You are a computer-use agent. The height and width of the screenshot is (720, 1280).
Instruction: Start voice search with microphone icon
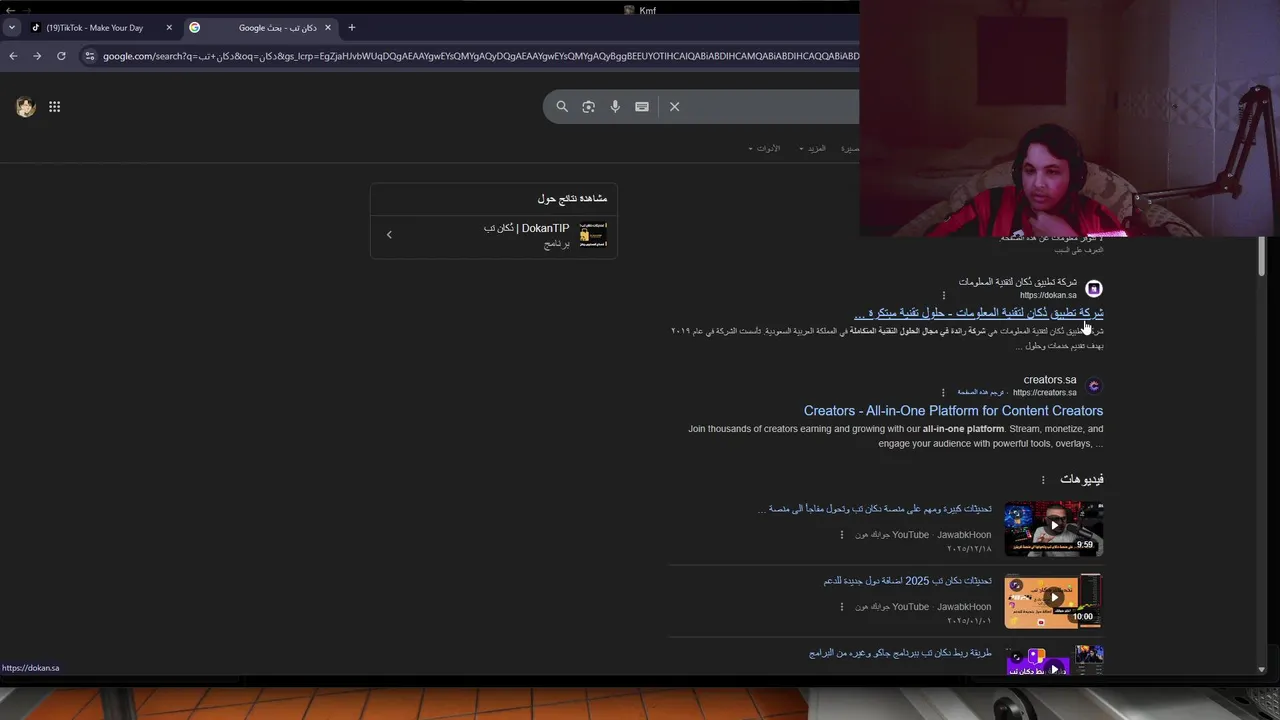[x=615, y=107]
